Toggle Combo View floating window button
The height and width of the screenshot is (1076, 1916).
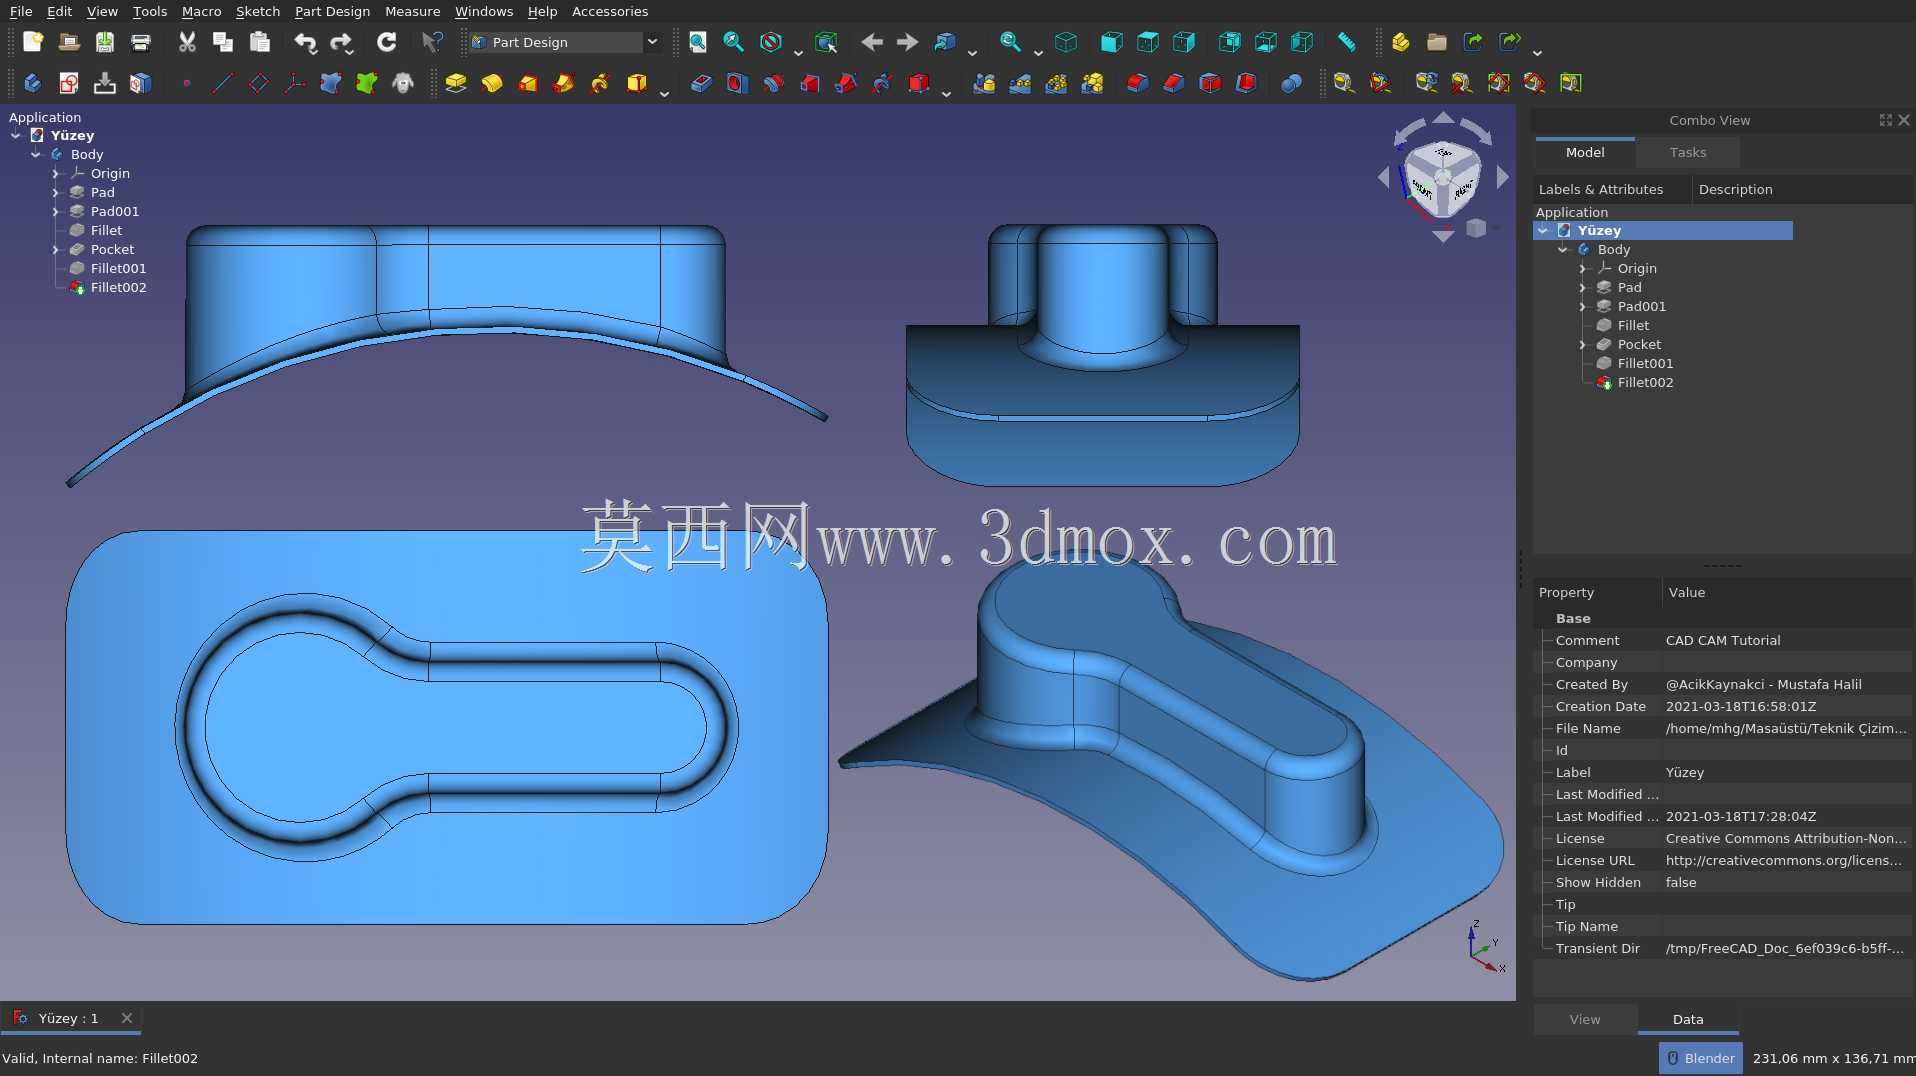click(1885, 120)
